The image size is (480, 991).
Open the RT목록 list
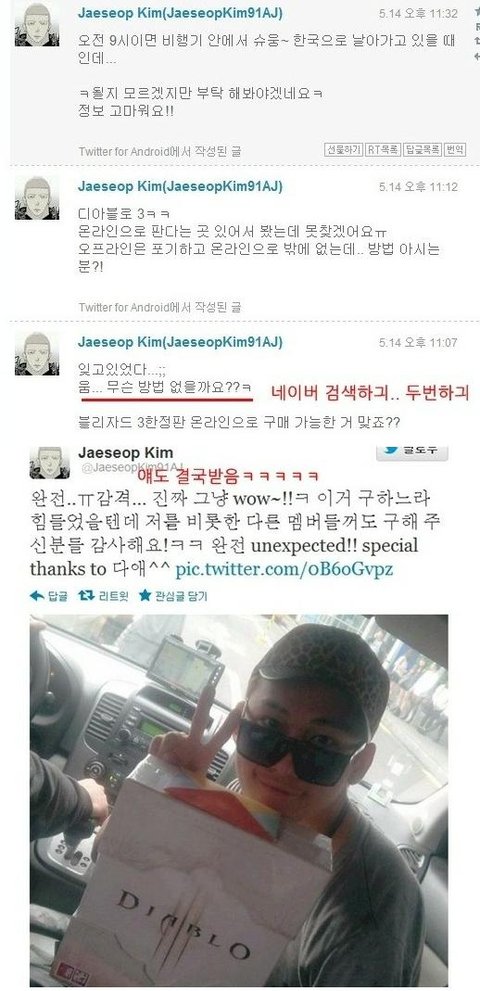click(383, 150)
